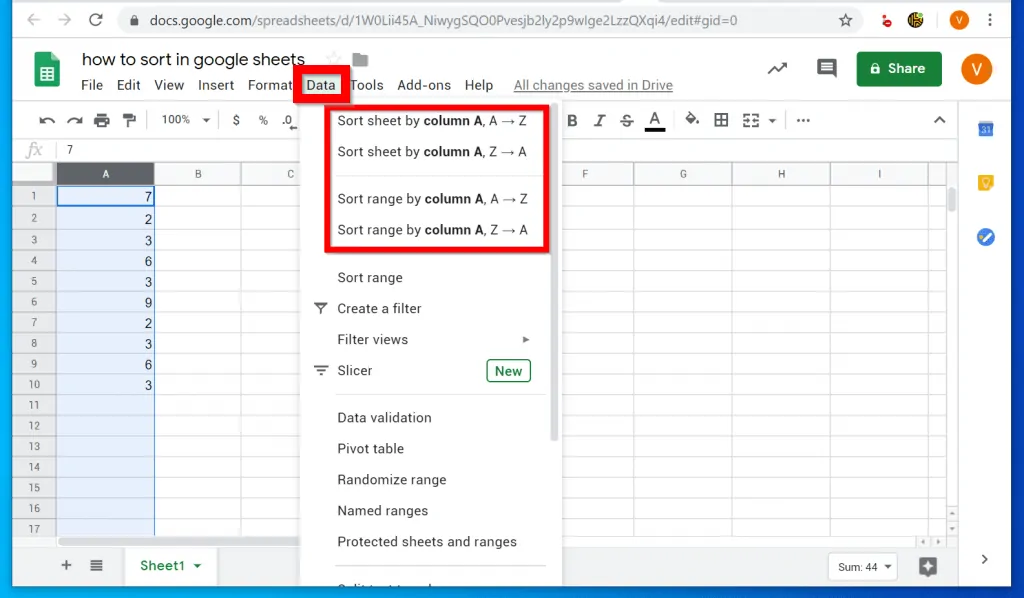This screenshot has width=1024, height=598.
Task: Open the merge cells dropdown arrow
Action: (x=771, y=120)
